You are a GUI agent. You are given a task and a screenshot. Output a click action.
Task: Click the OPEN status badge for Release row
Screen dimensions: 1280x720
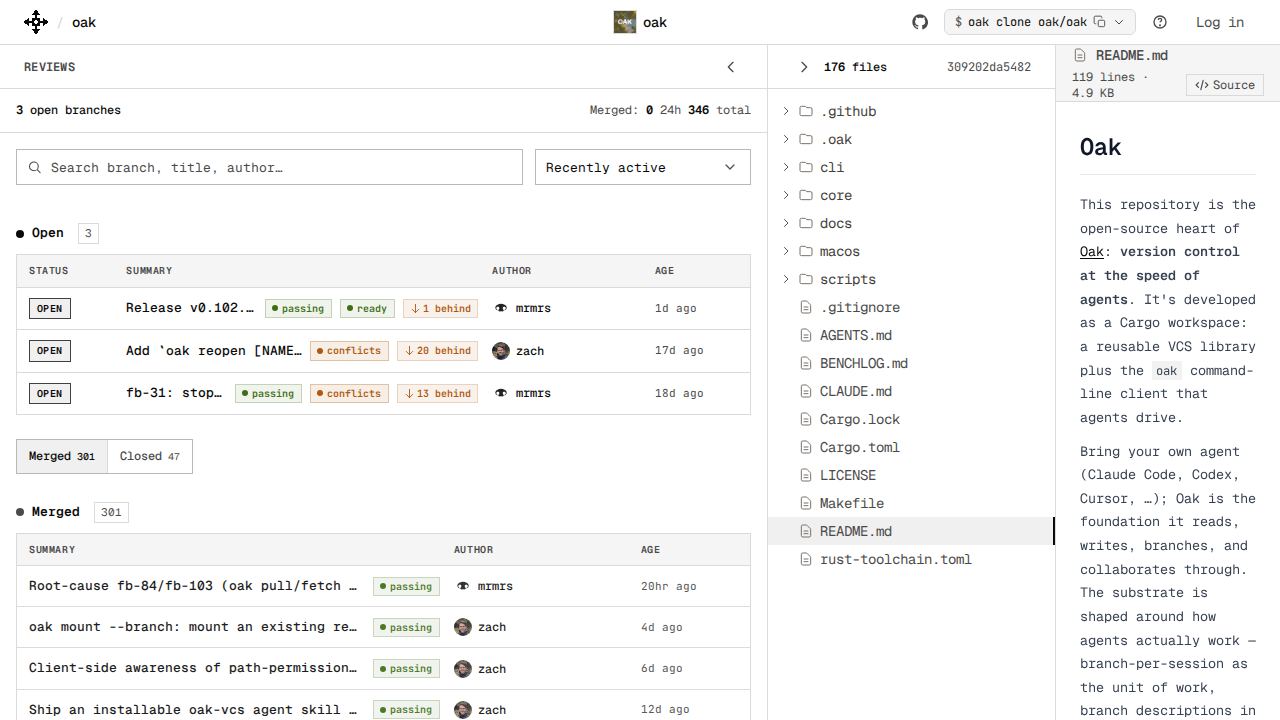[50, 308]
